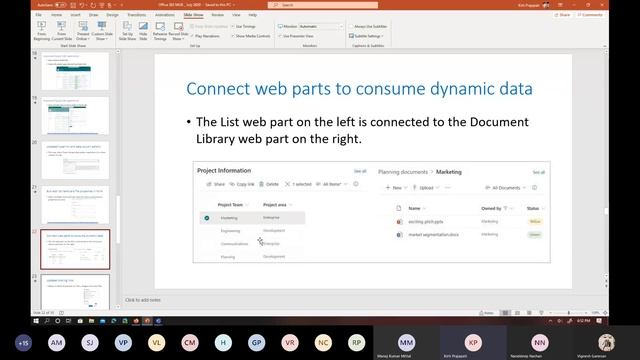The height and width of the screenshot is (360, 640).
Task: Open the File tab
Action: pyautogui.click(x=38, y=15)
